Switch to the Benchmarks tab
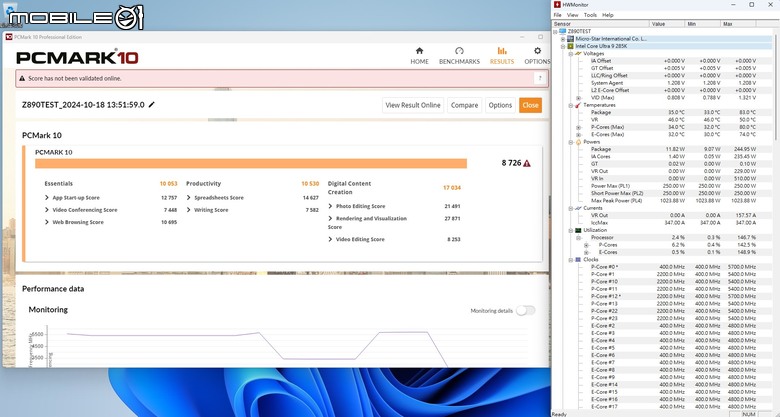This screenshot has width=780, height=417. [x=459, y=55]
